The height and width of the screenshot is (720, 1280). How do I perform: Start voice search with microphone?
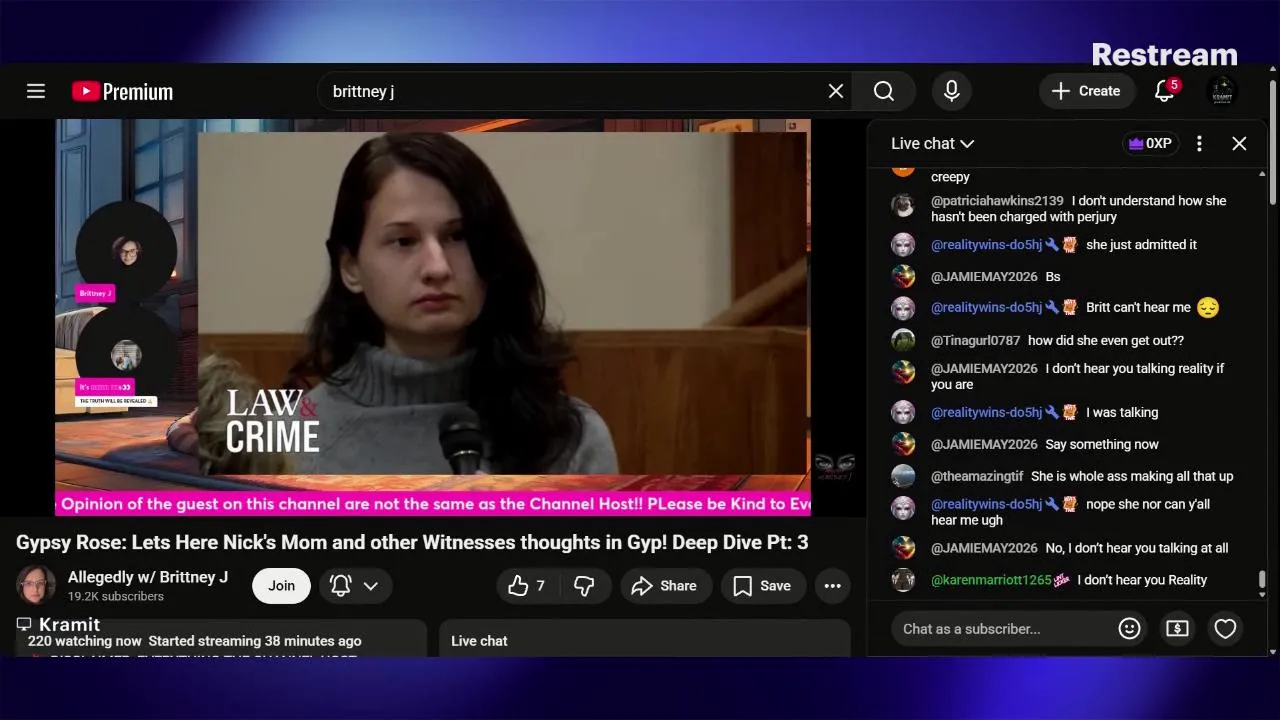click(952, 91)
